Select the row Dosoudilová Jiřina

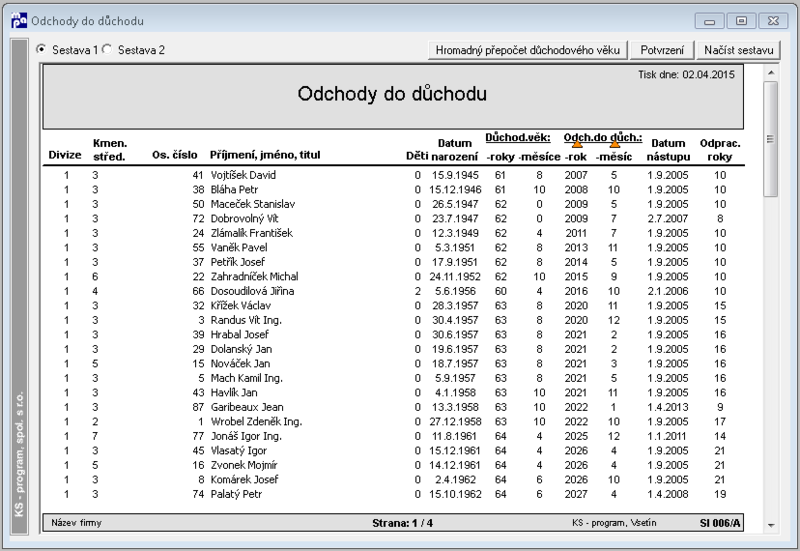pos(393,291)
